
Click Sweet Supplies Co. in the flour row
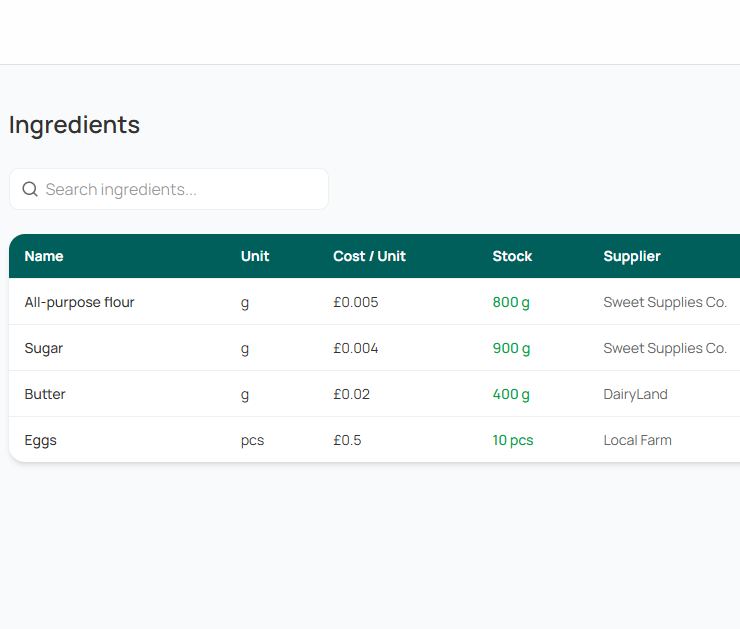tap(665, 302)
